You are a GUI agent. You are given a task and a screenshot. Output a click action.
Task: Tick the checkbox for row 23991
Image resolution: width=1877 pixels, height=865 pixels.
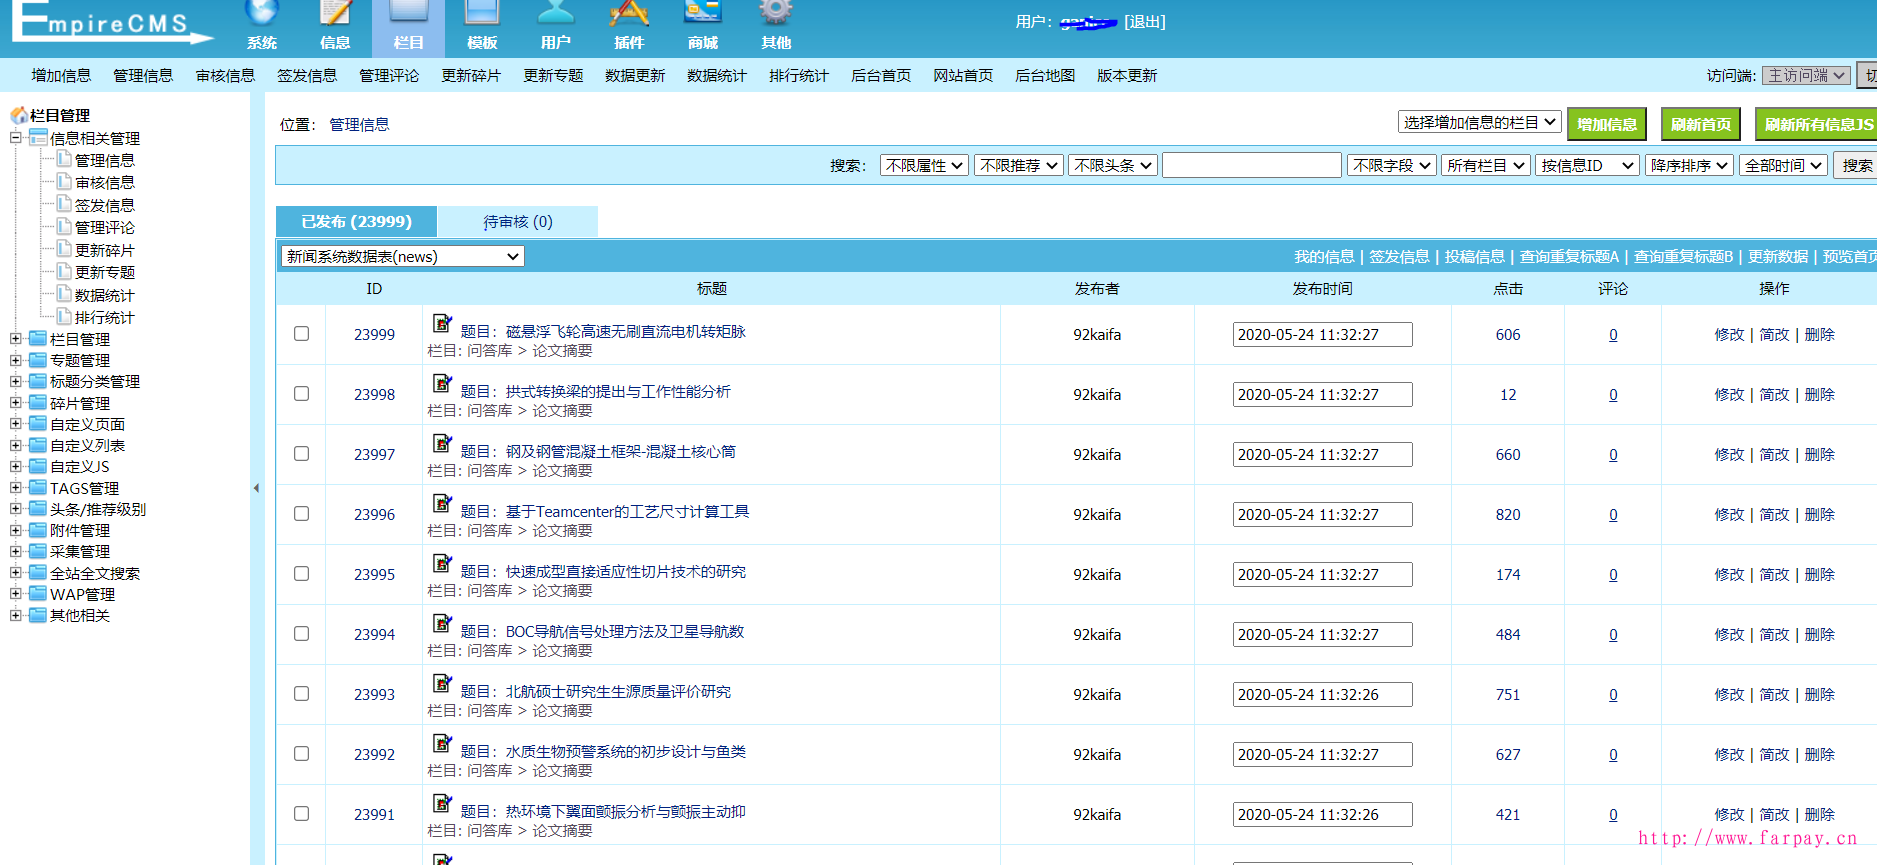(x=301, y=814)
